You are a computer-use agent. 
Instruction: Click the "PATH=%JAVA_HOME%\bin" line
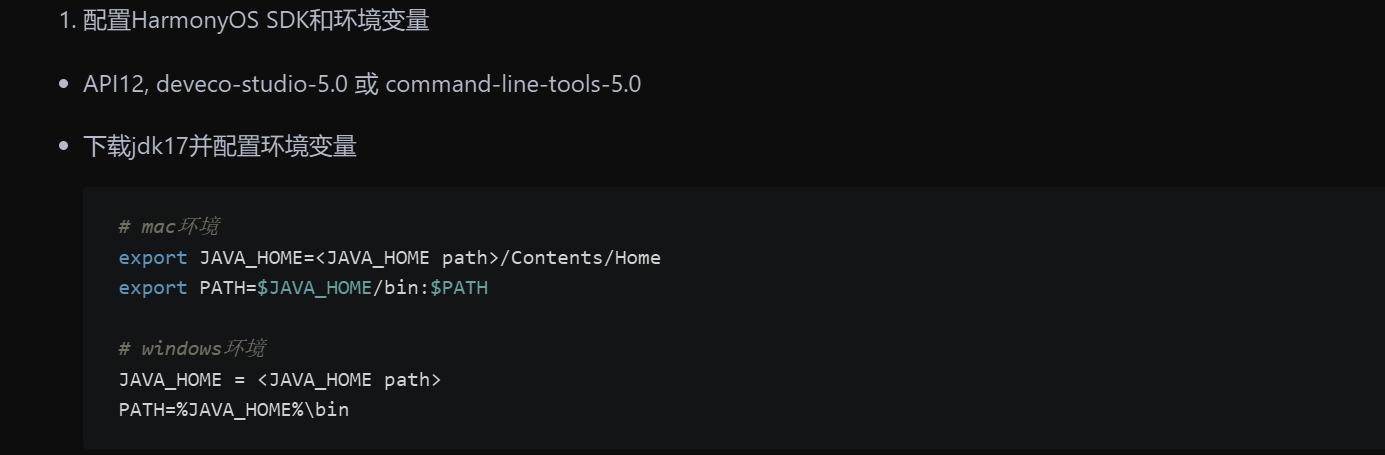point(234,410)
